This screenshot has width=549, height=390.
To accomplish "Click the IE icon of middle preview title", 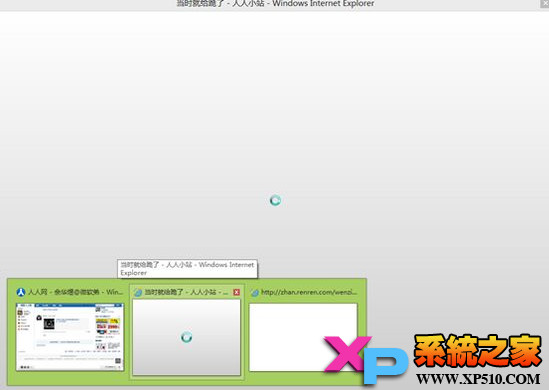I will point(138,292).
